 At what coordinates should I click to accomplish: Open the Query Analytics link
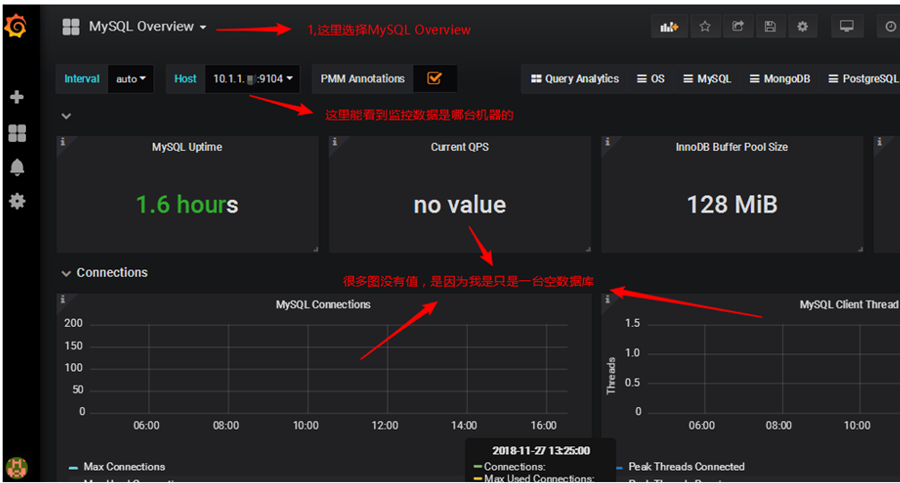(x=575, y=79)
